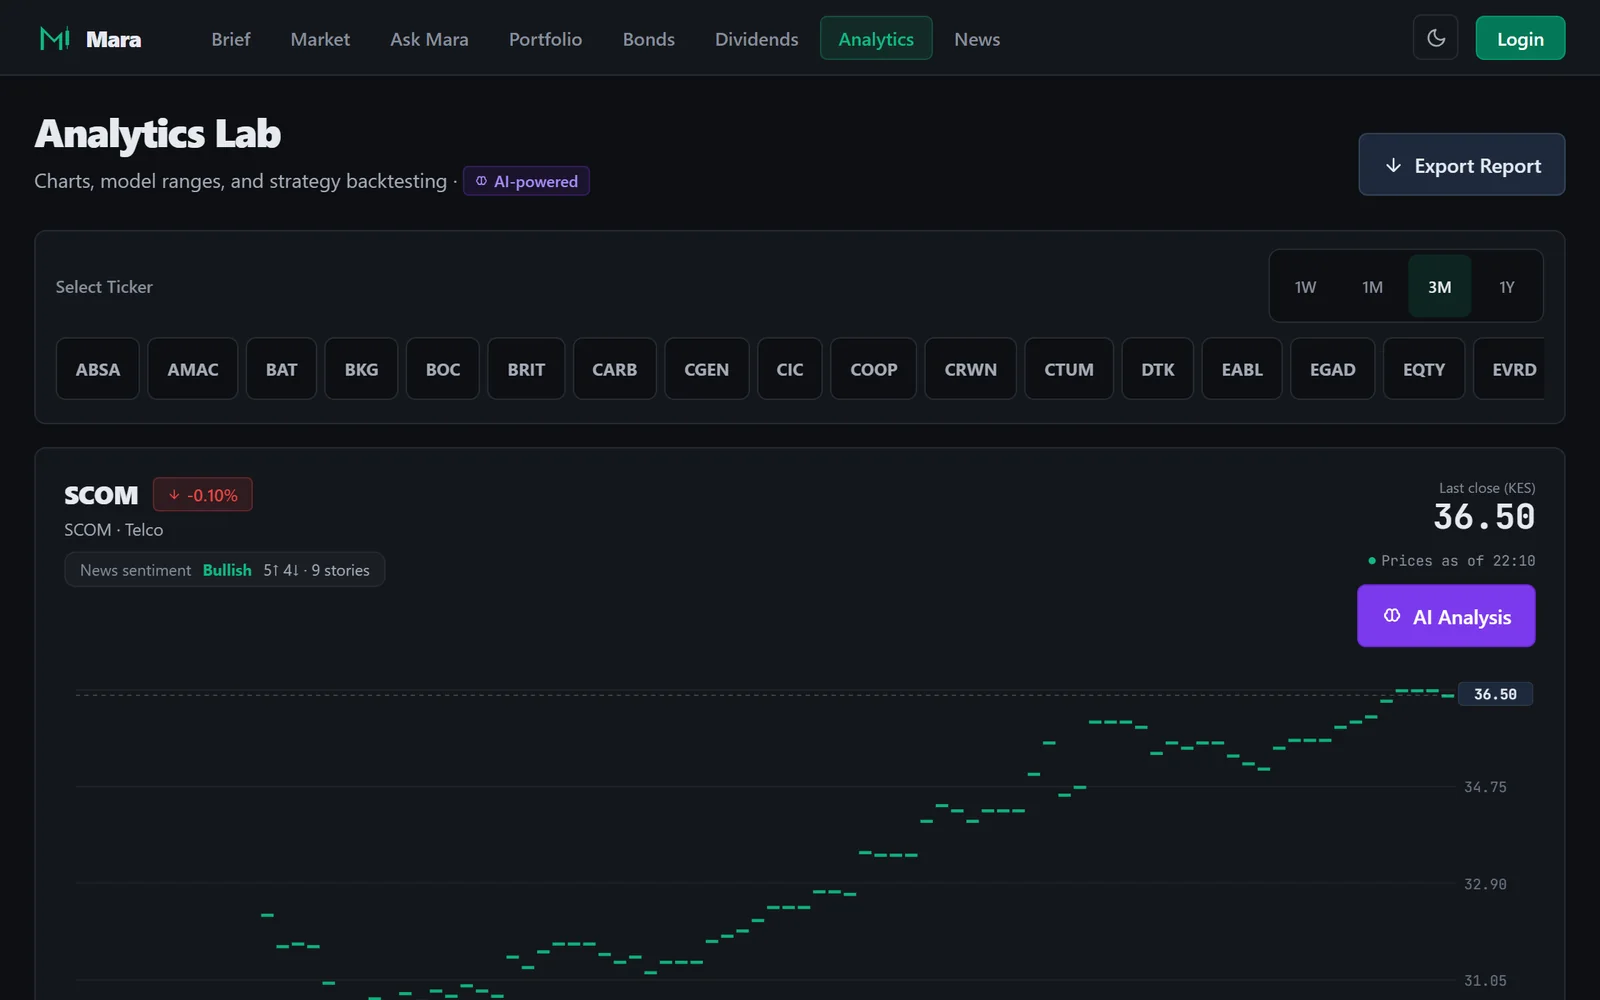Select the 1M time range

pyautogui.click(x=1372, y=287)
